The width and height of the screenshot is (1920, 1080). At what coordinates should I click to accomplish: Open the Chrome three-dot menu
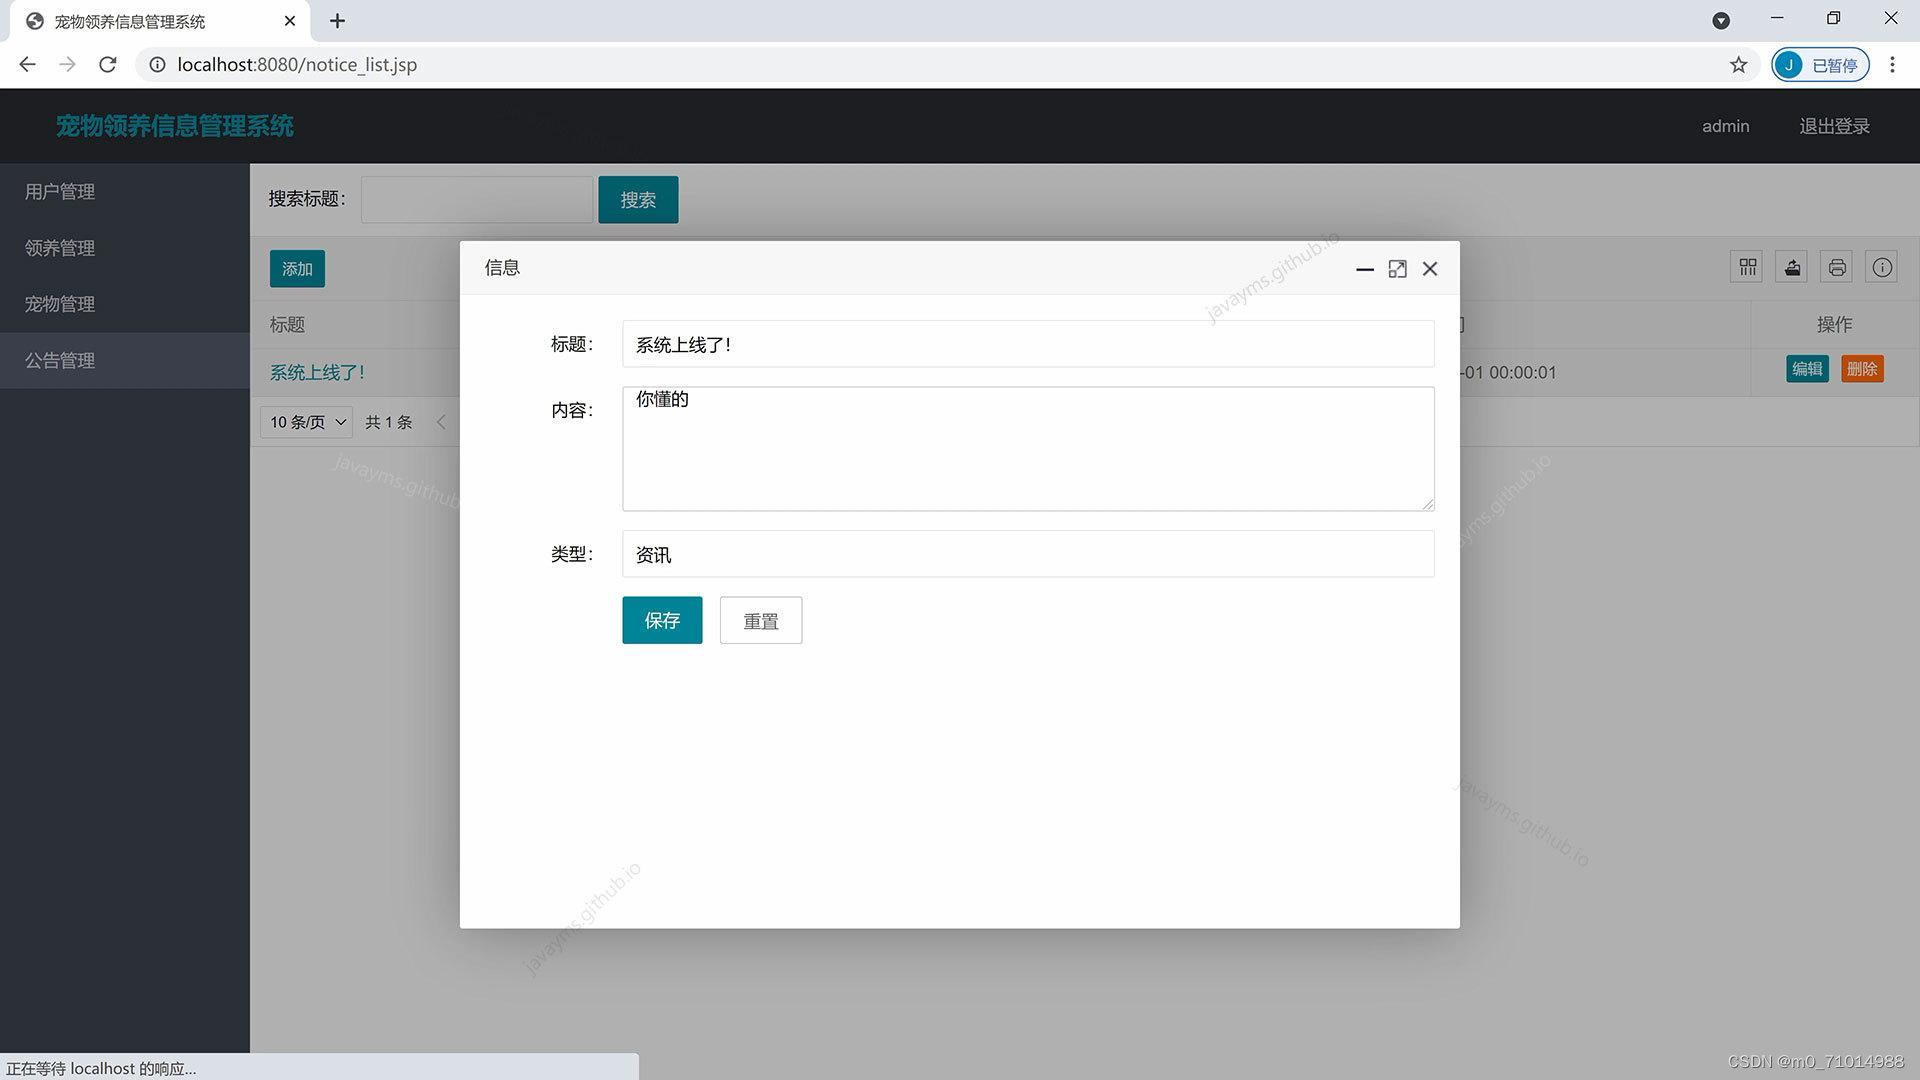point(1892,65)
